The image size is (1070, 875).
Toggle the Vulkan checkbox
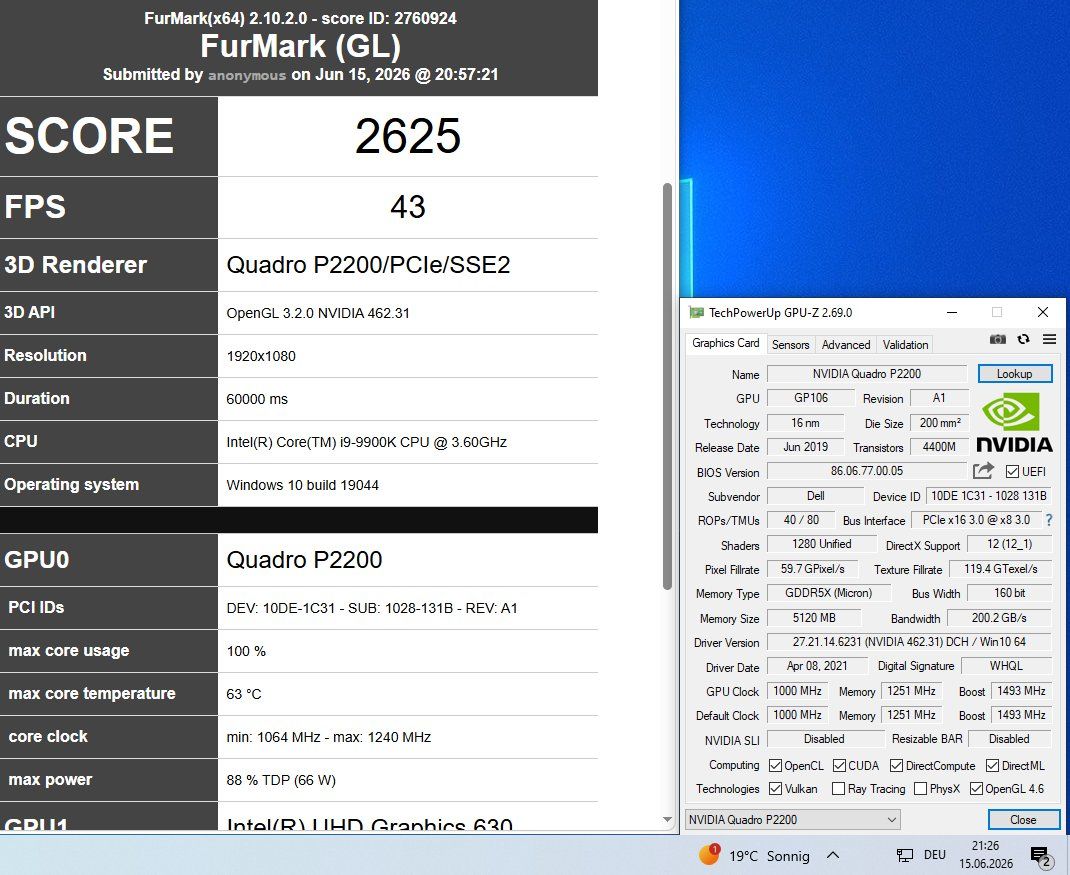775,789
